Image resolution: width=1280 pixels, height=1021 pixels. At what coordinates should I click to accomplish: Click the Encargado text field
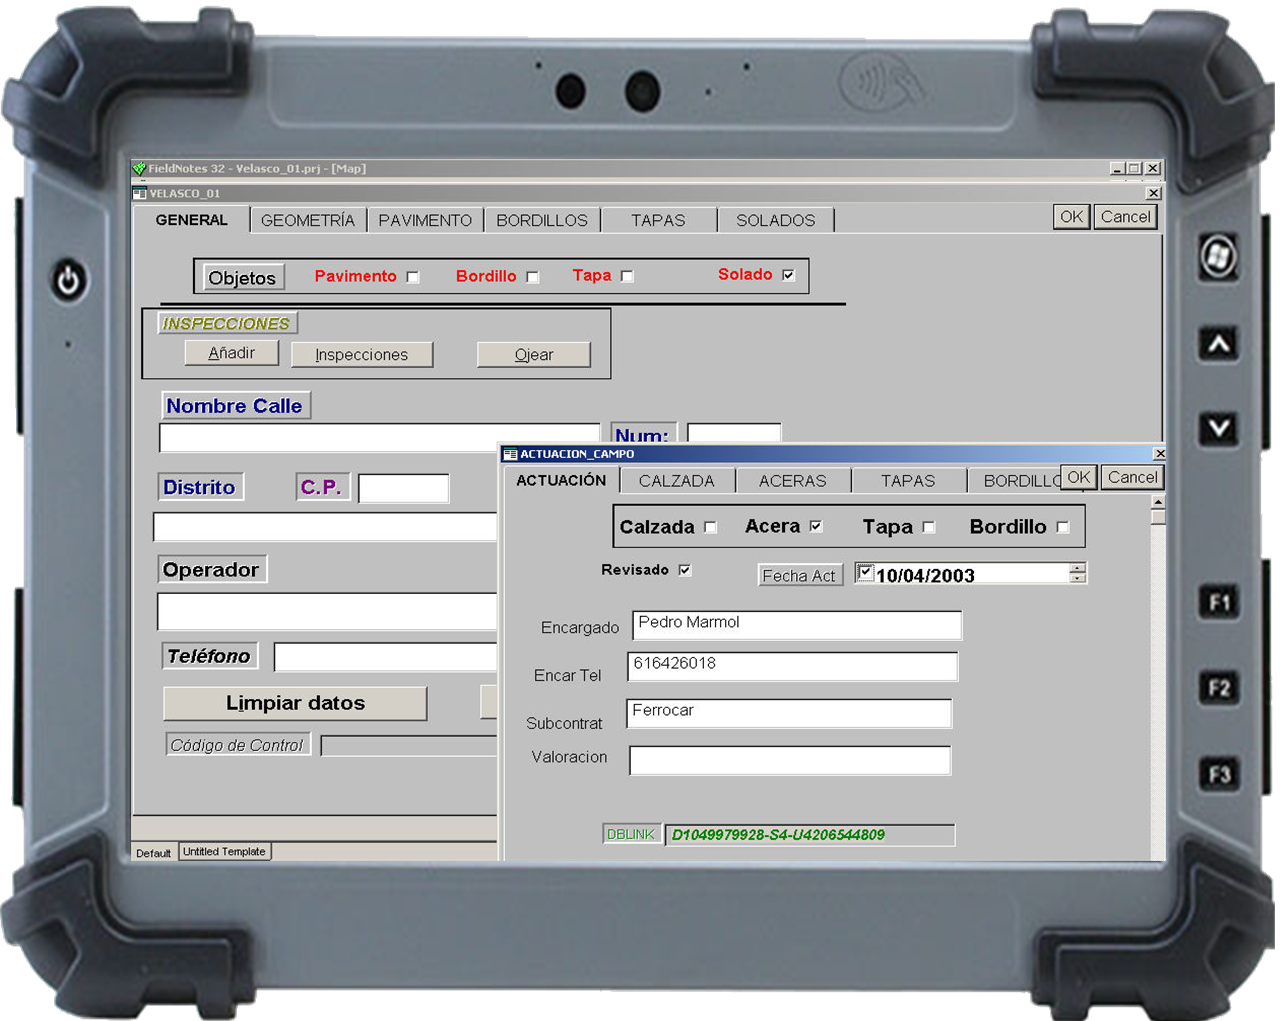point(796,625)
